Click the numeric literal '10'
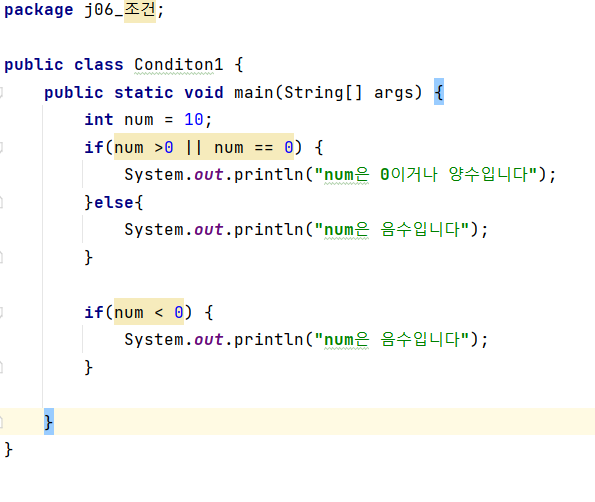595x502 pixels. pos(194,120)
